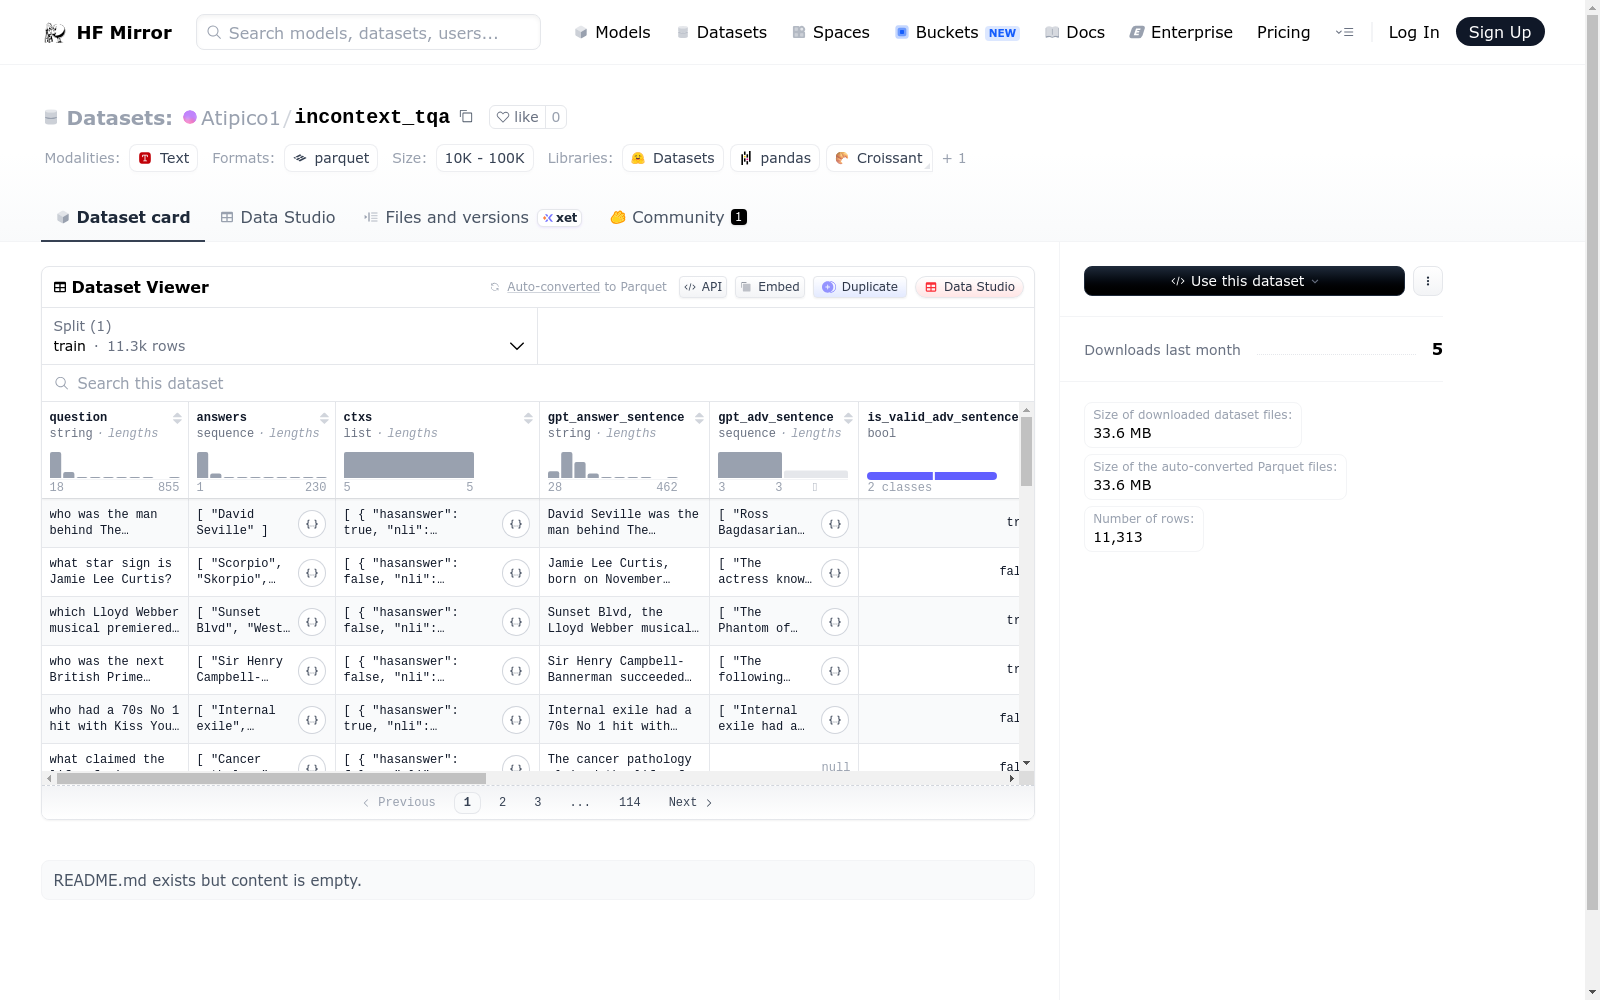Click the Log In link
This screenshot has width=1600, height=1000.
pos(1414,33)
